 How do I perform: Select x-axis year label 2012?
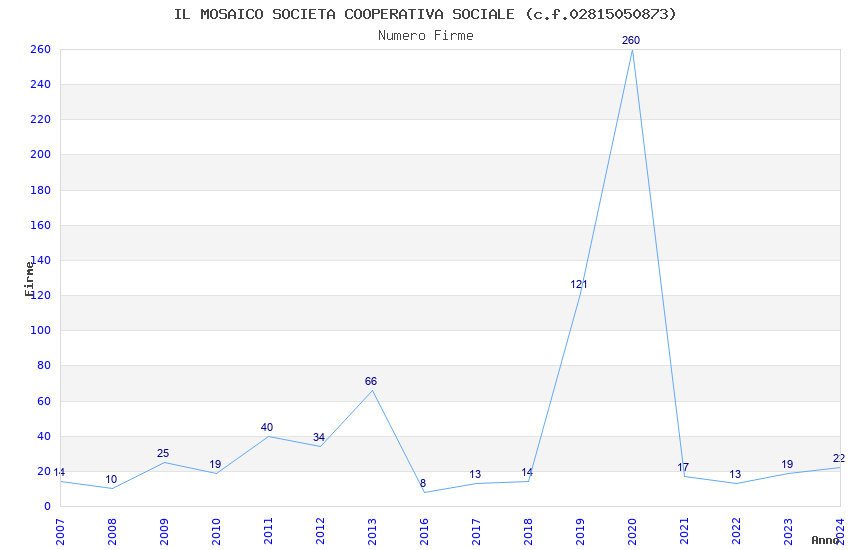pos(320,532)
